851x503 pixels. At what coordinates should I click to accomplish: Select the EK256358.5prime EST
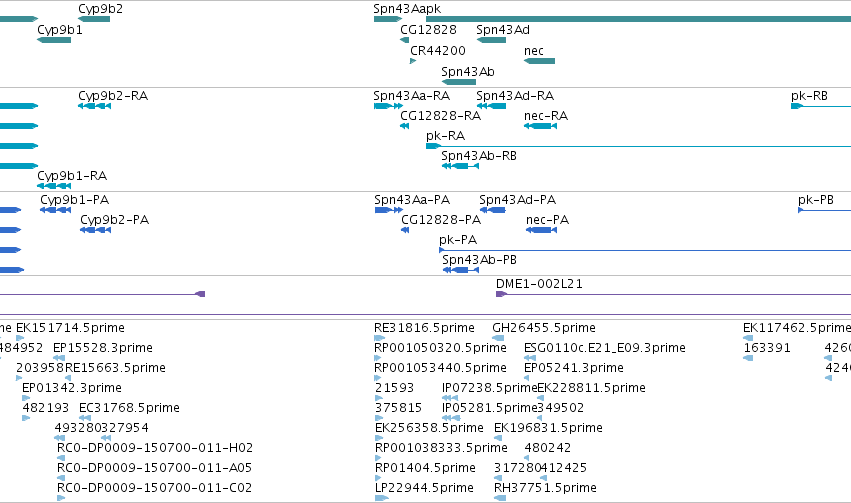click(379, 438)
